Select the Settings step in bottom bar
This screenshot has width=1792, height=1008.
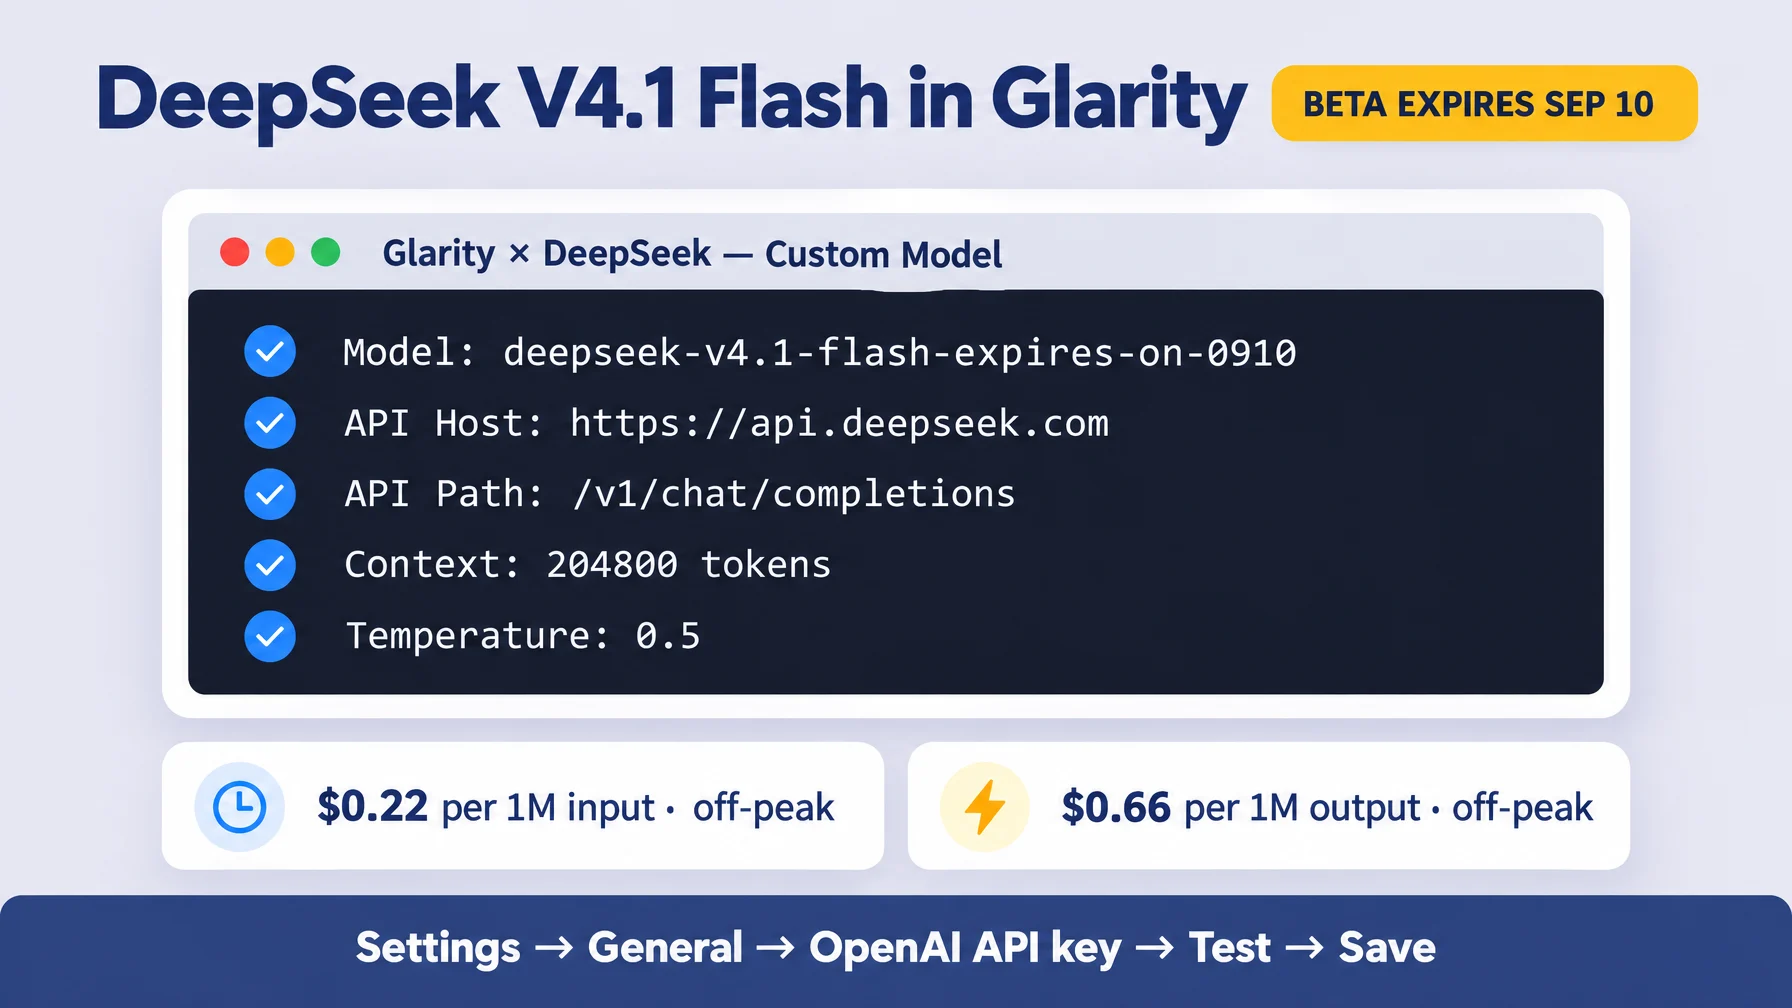438,948
